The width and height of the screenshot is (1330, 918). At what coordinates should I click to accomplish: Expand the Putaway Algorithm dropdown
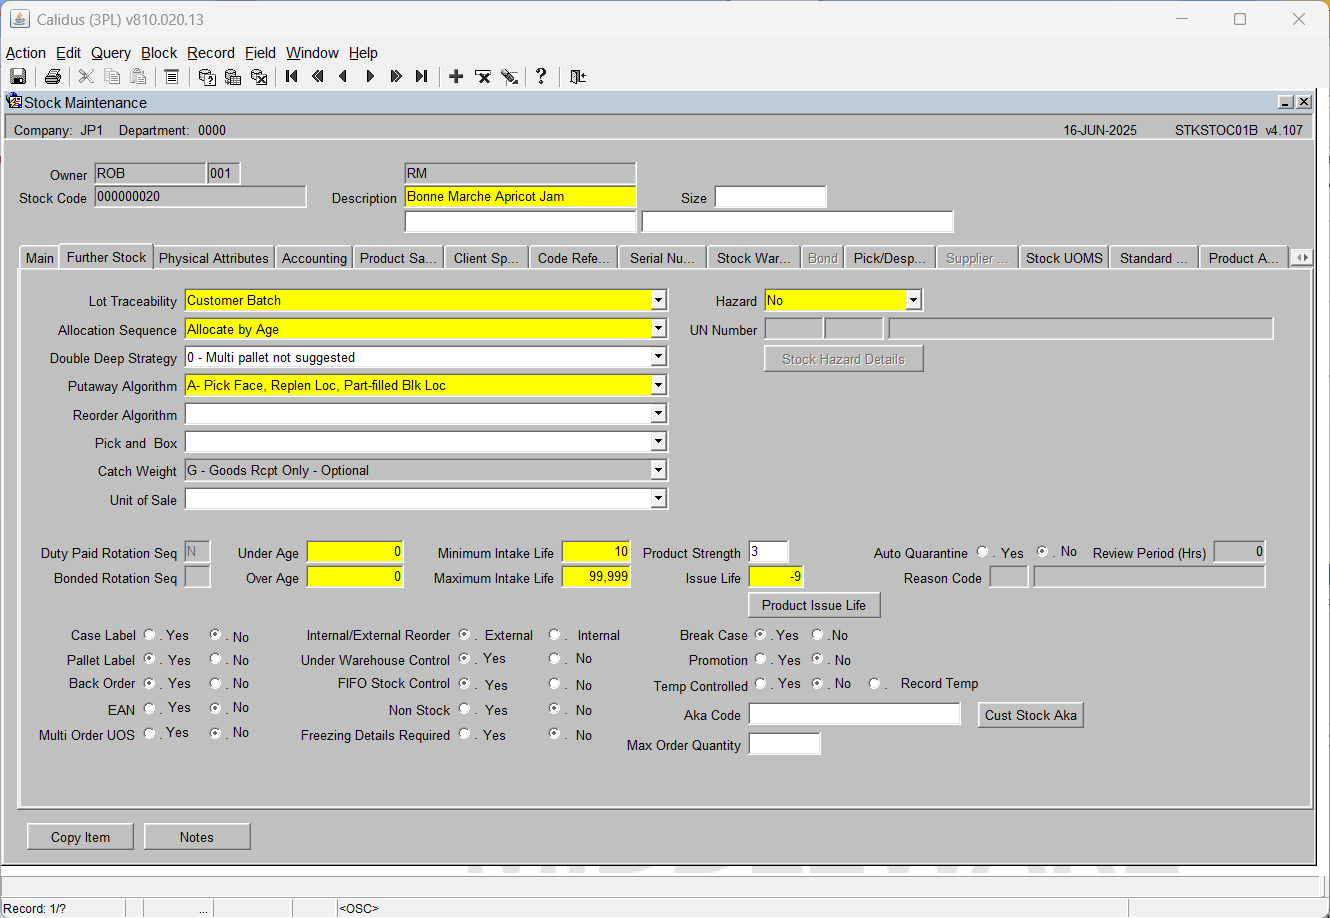point(658,386)
